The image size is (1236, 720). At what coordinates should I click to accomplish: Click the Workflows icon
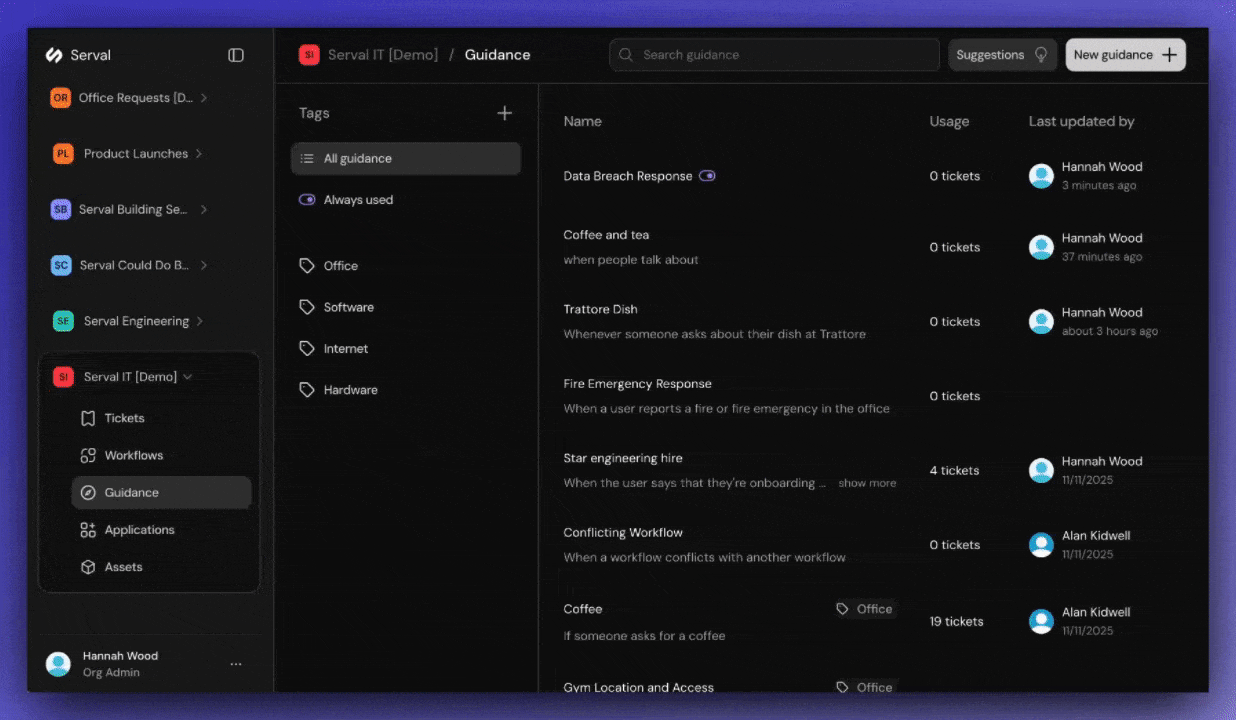pos(88,455)
